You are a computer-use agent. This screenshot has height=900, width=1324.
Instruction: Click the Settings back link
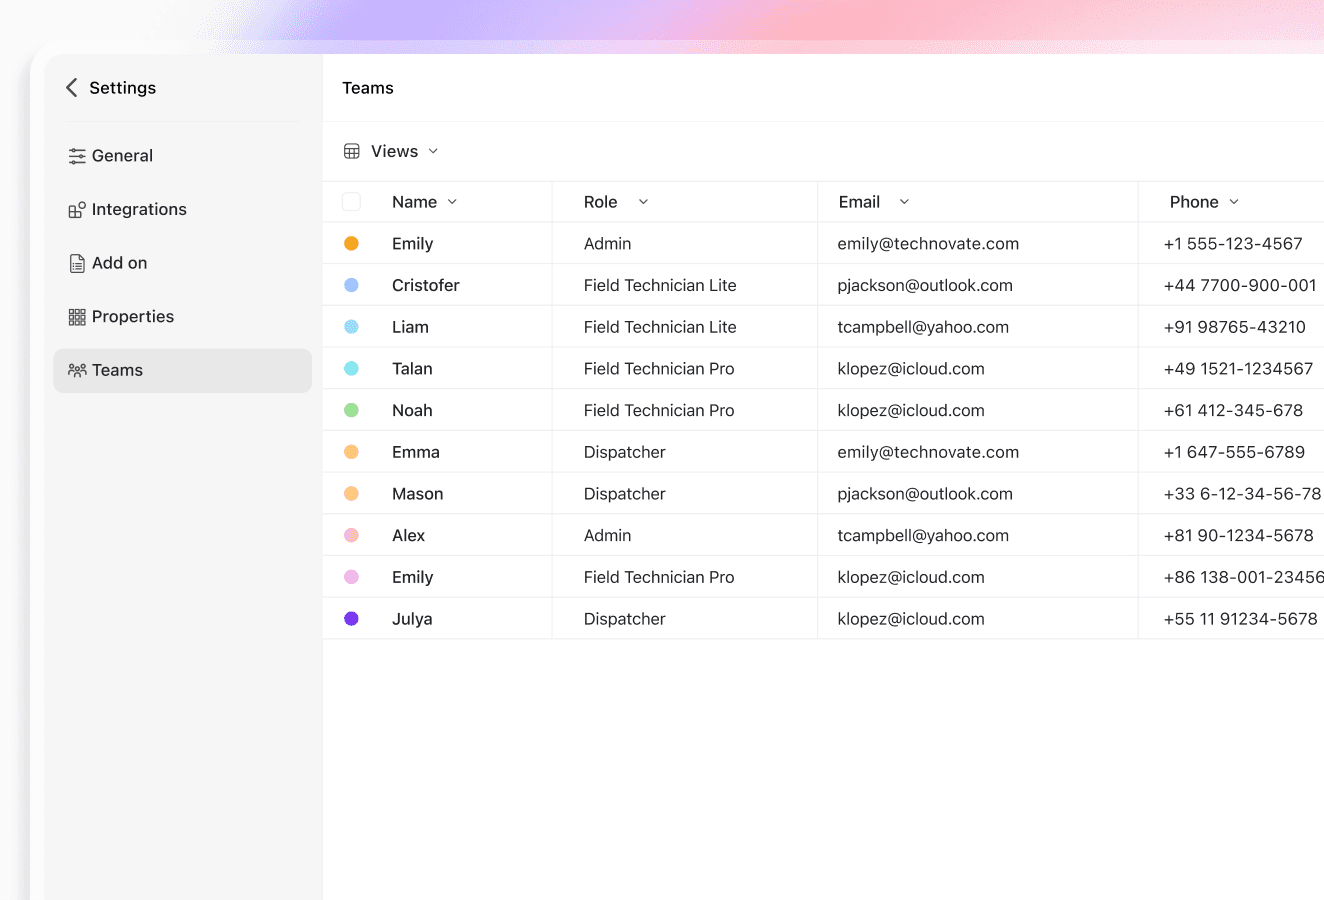(x=111, y=87)
